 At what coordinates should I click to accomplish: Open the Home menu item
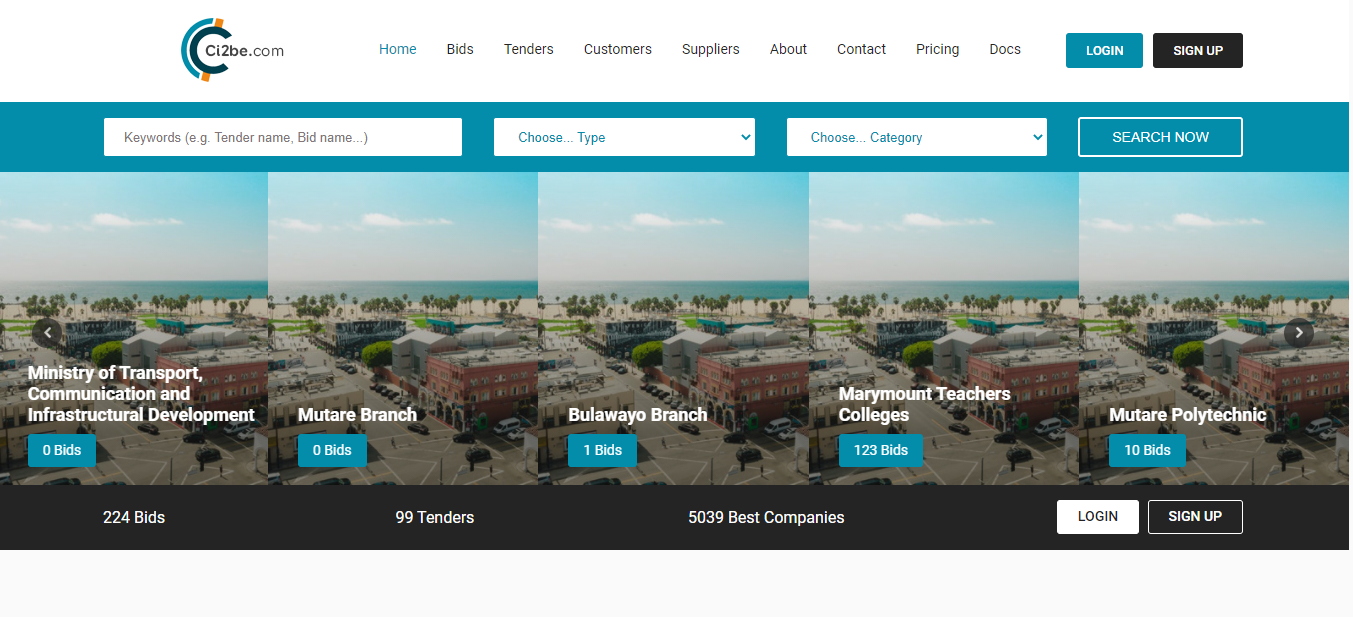(x=398, y=49)
